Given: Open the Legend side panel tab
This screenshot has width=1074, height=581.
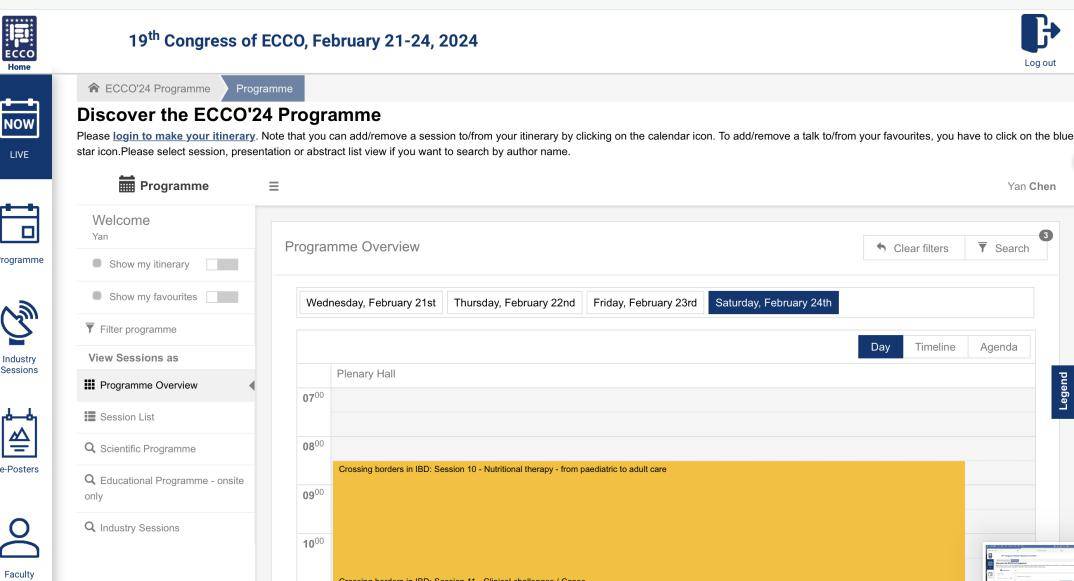Looking at the screenshot, I should pos(1062,392).
